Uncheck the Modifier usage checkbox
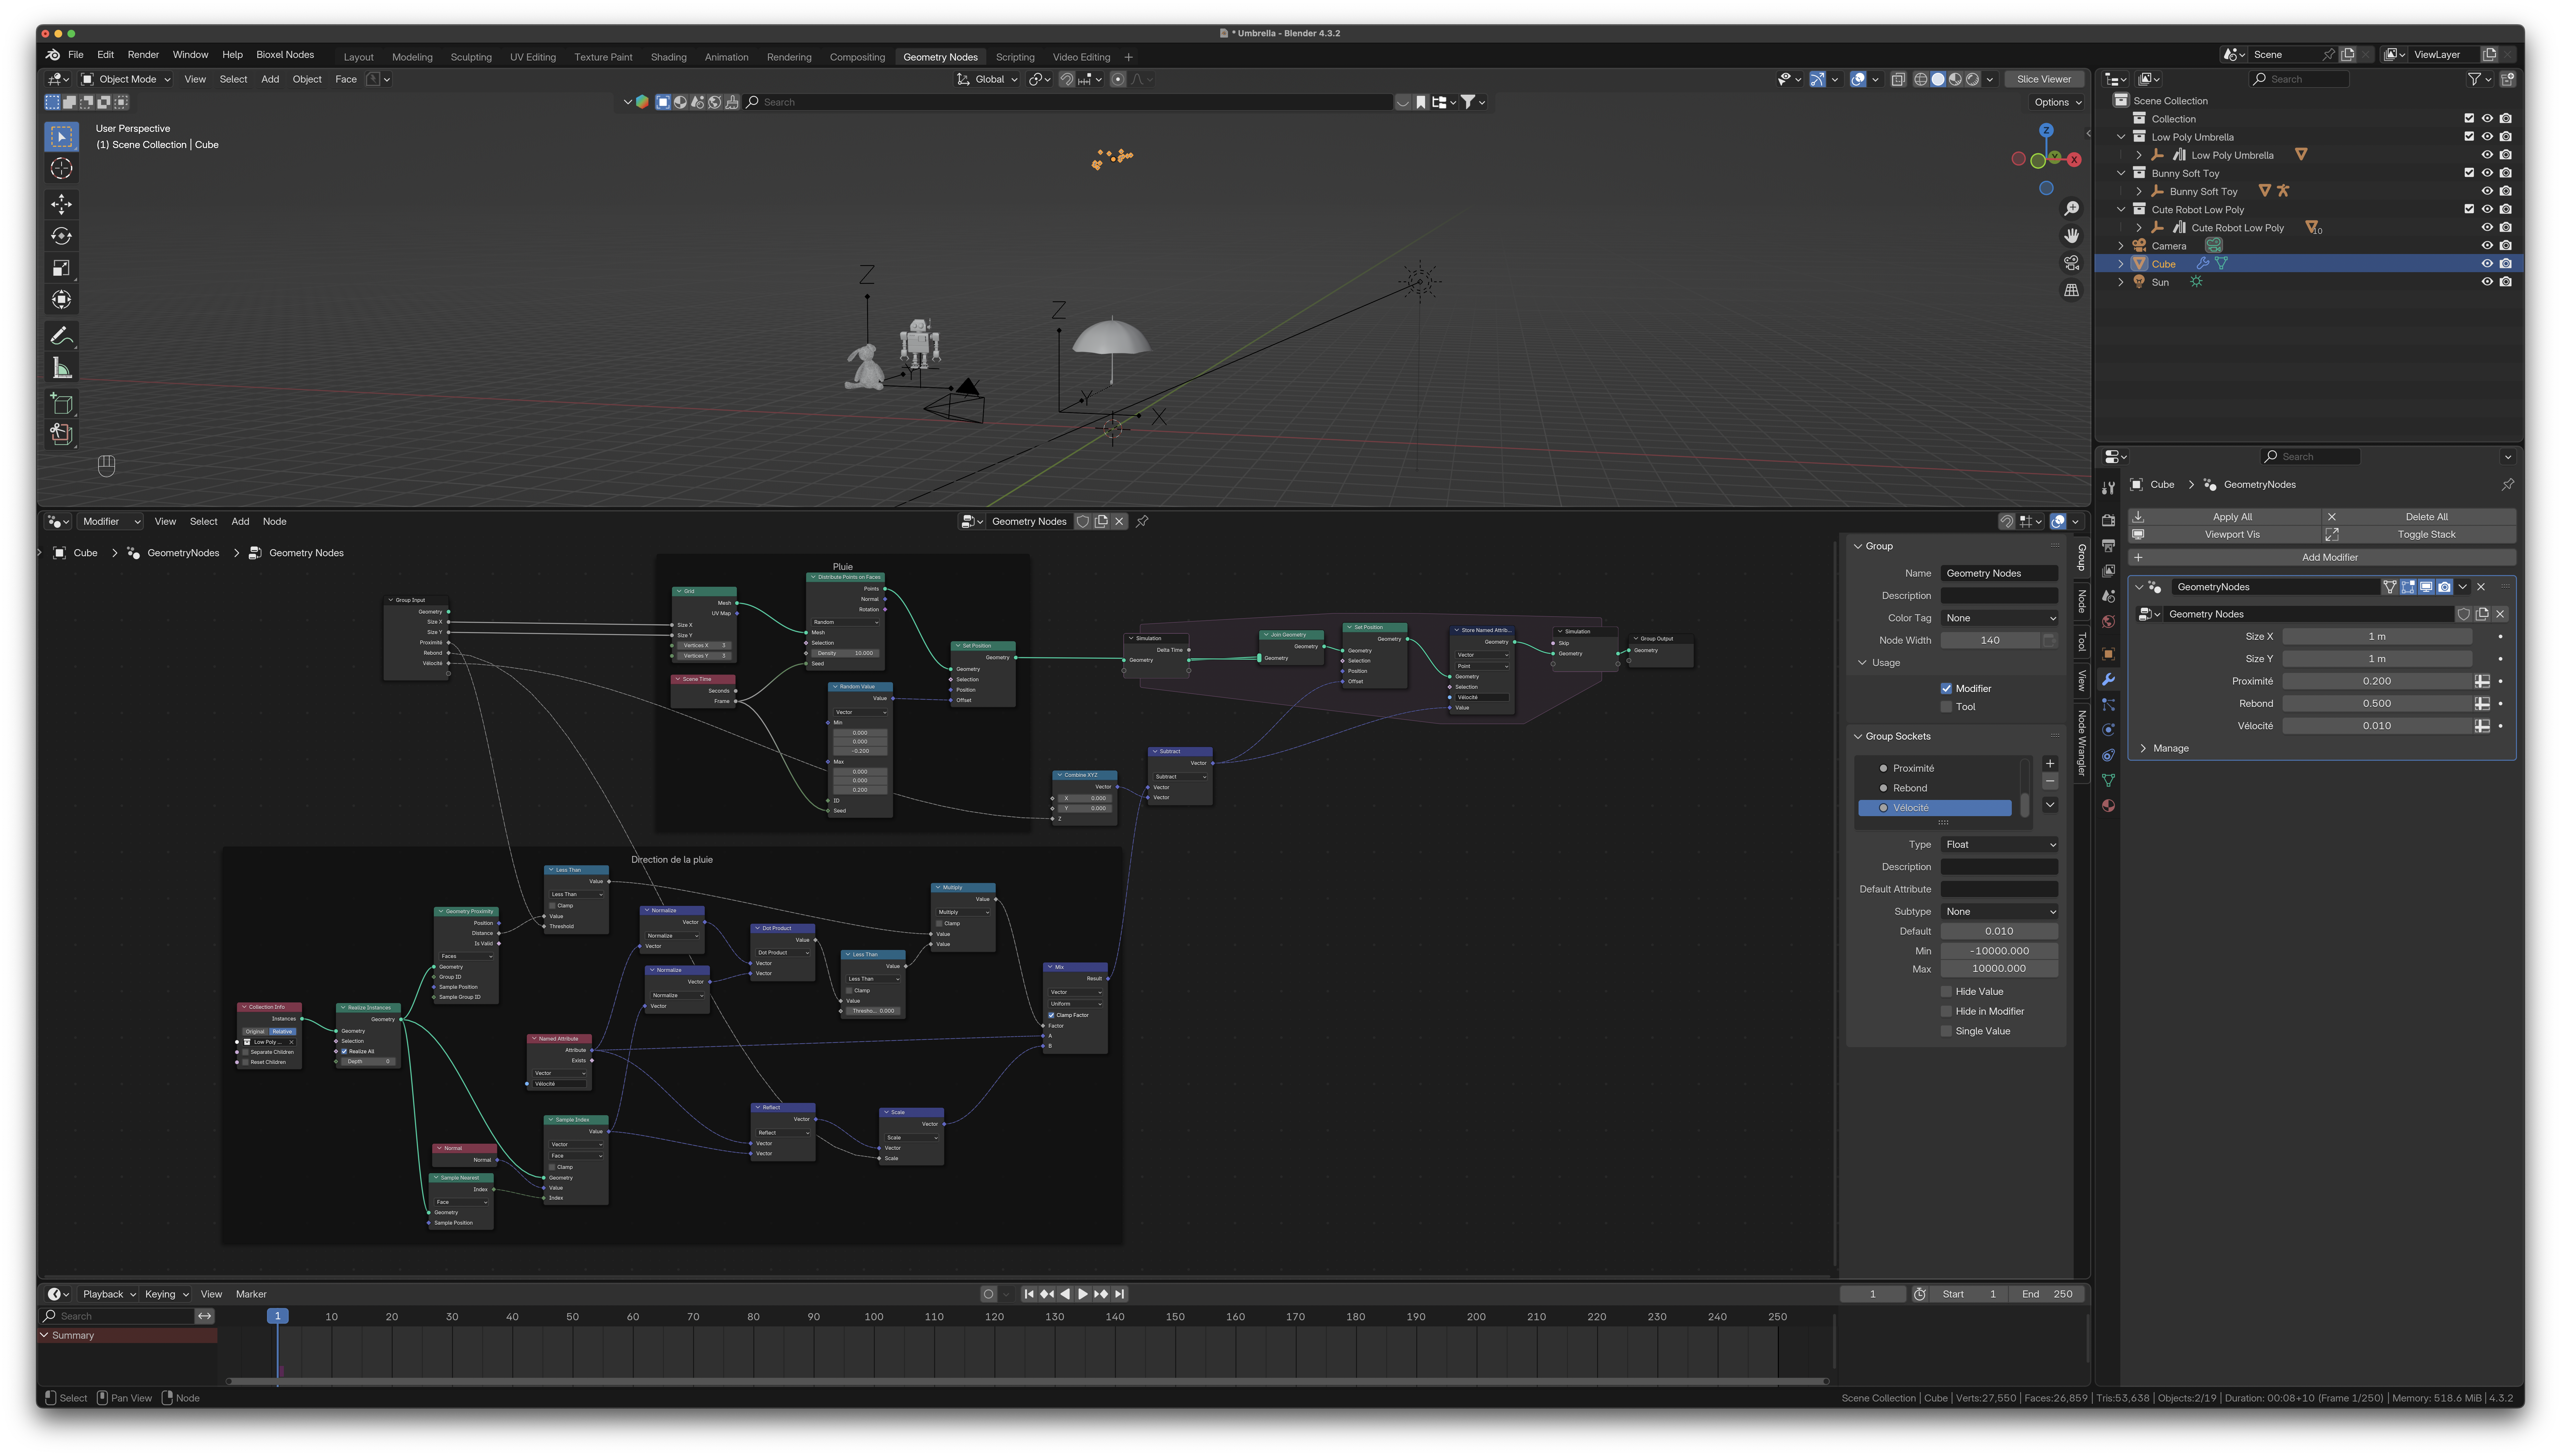This screenshot has width=2561, height=1456. pyautogui.click(x=1946, y=689)
